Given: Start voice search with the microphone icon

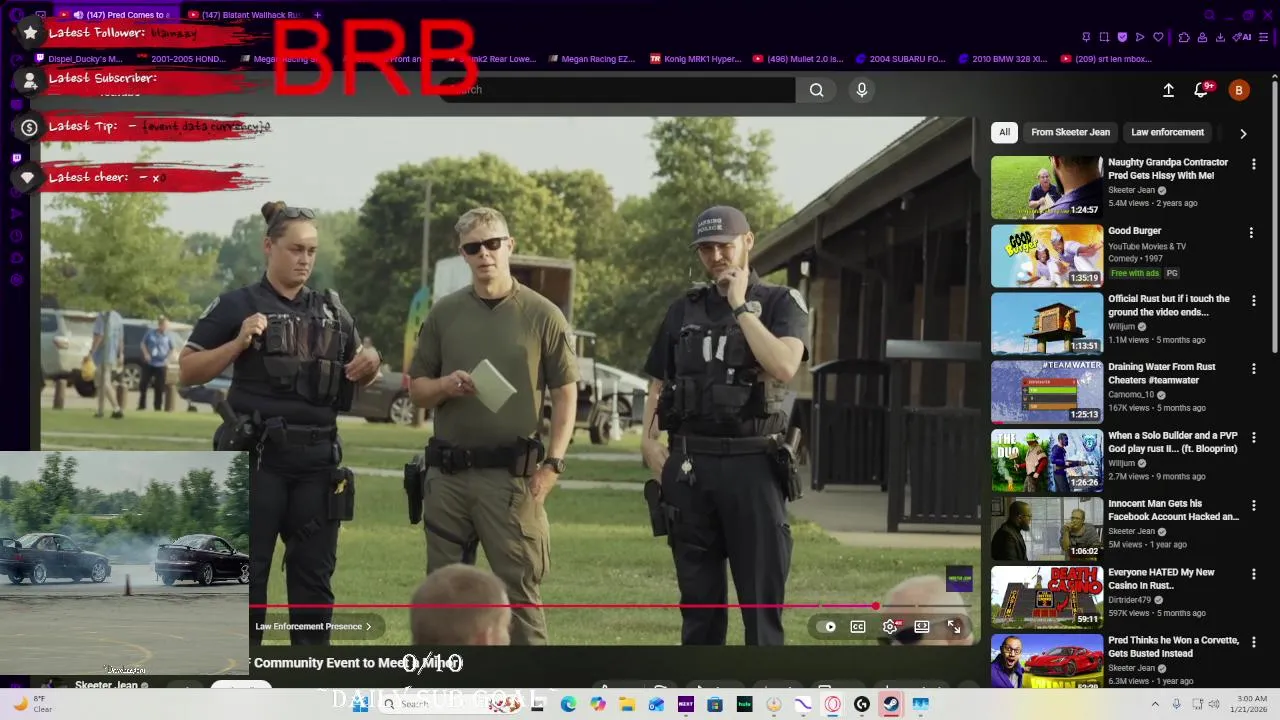Looking at the screenshot, I should [x=862, y=90].
